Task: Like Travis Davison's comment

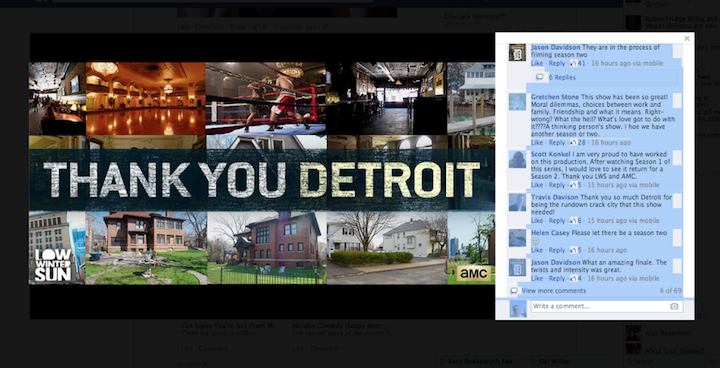Action: (x=537, y=221)
